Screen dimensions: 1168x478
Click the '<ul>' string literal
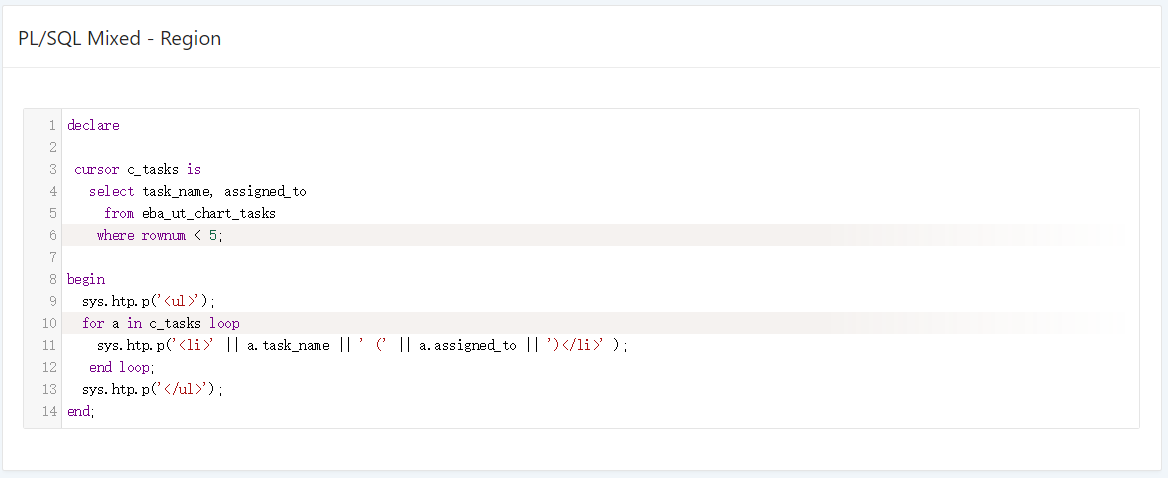180,302
